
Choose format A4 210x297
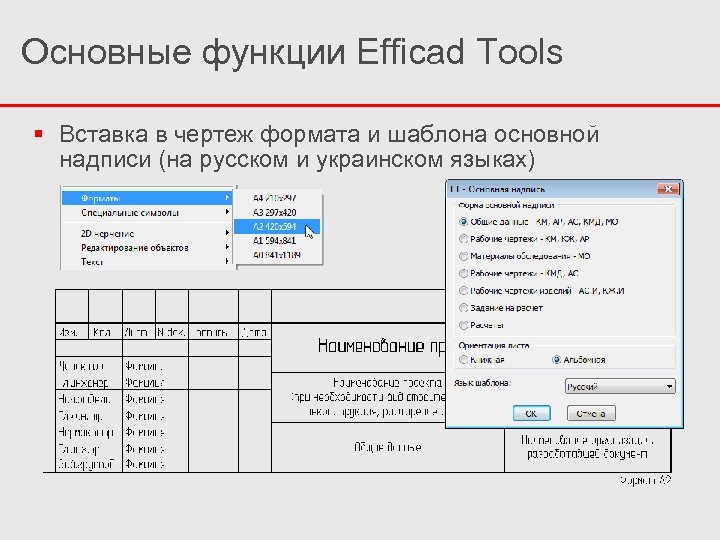click(x=275, y=198)
